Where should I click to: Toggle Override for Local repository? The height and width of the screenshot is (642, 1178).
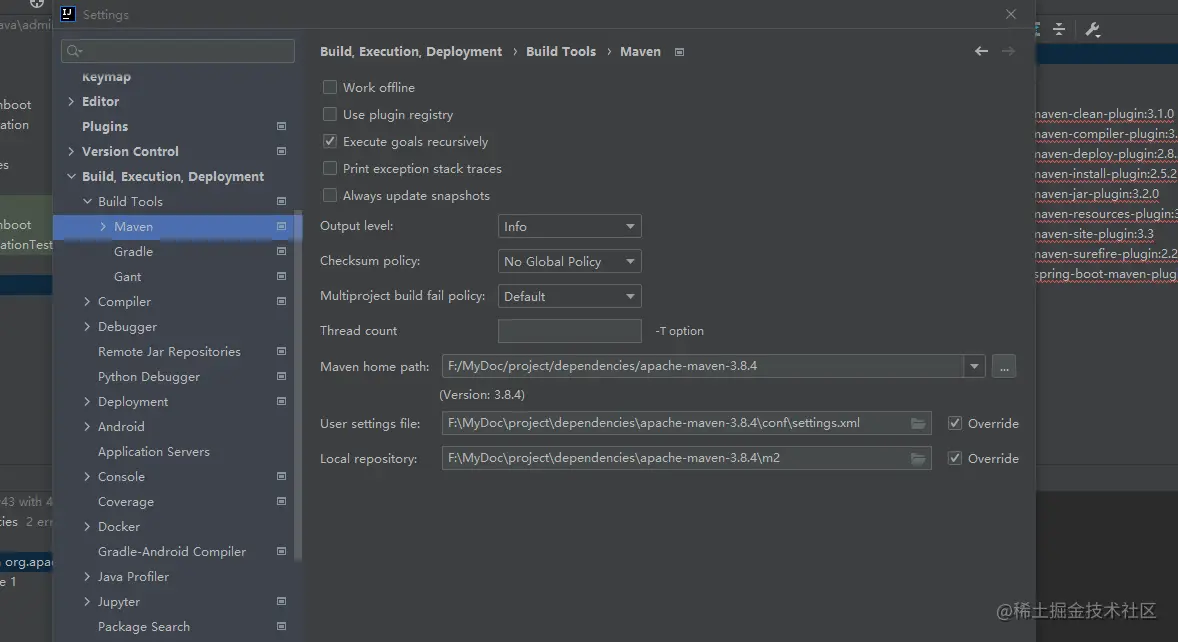(955, 458)
